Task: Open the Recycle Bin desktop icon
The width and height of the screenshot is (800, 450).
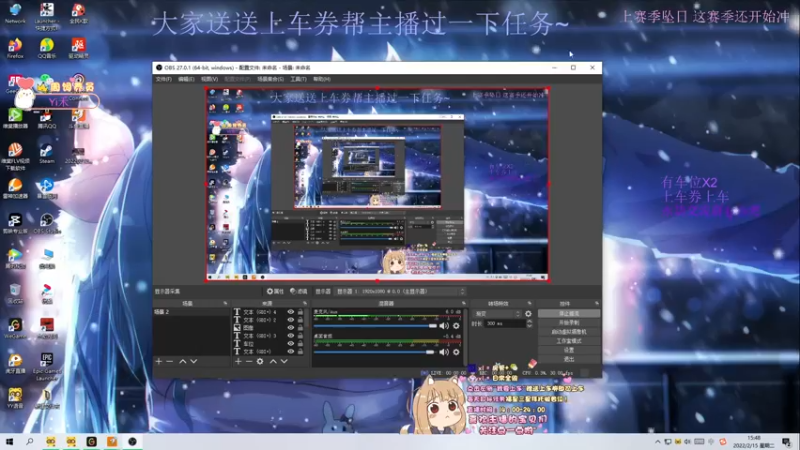Action: (15, 293)
